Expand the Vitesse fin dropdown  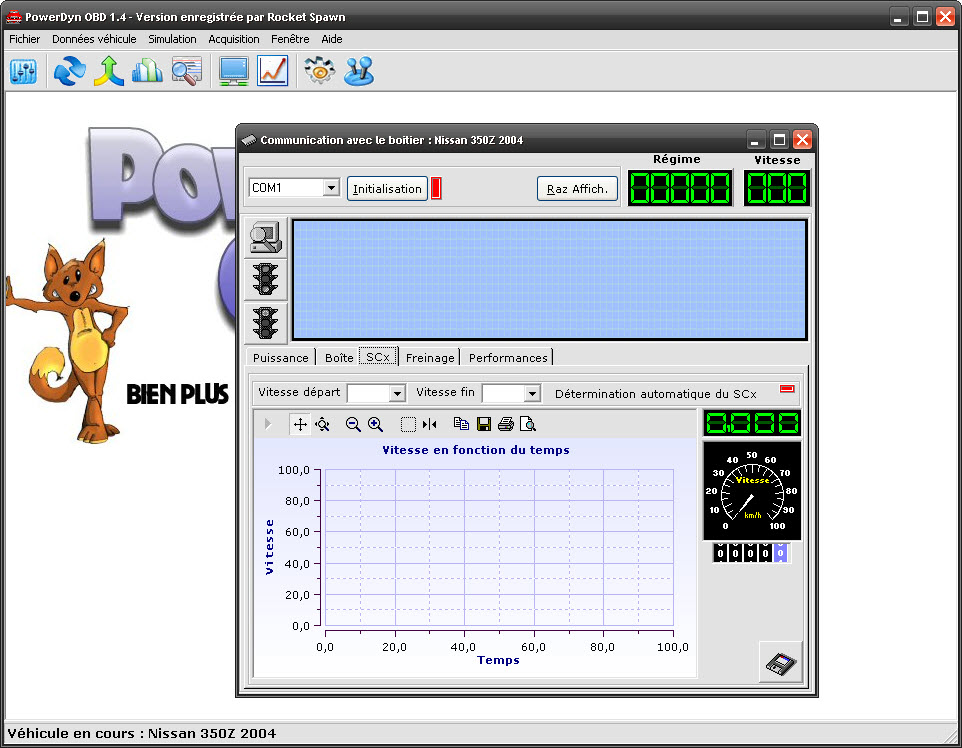(532, 394)
